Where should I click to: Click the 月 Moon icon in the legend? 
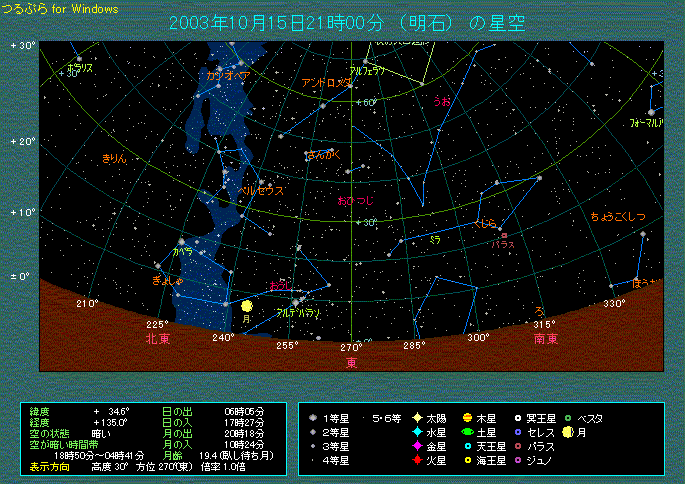pos(567,432)
